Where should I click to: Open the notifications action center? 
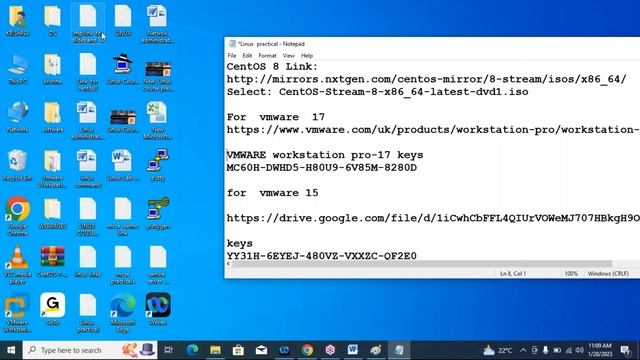[x=625, y=350]
